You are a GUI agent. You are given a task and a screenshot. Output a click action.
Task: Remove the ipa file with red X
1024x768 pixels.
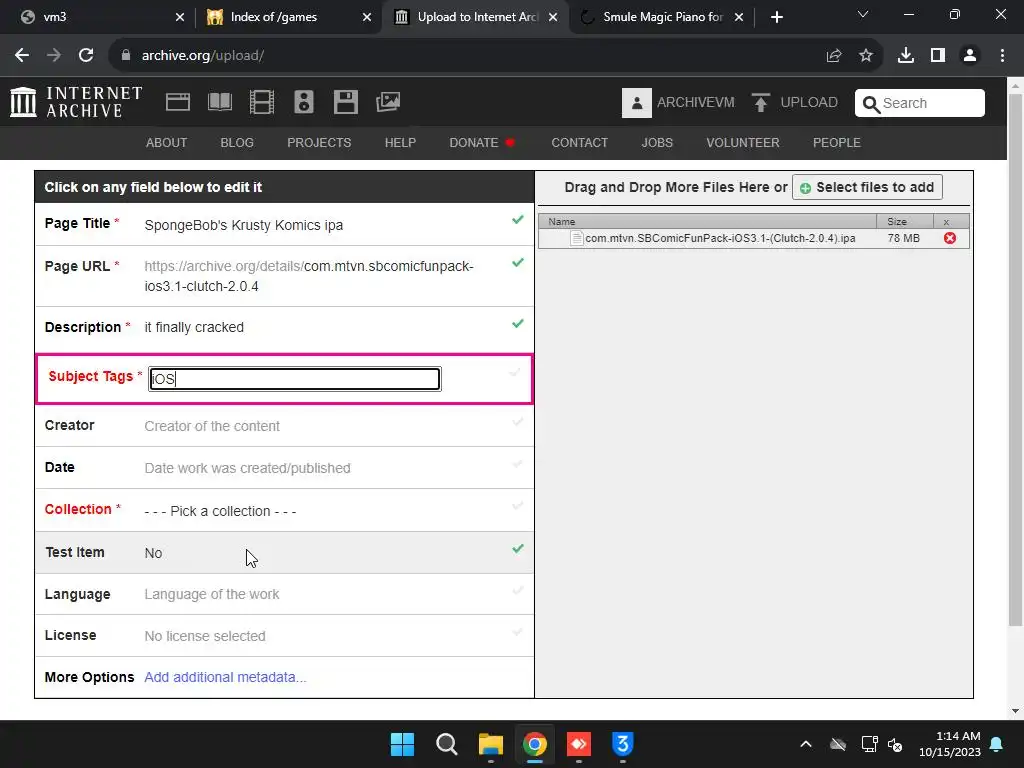point(950,238)
